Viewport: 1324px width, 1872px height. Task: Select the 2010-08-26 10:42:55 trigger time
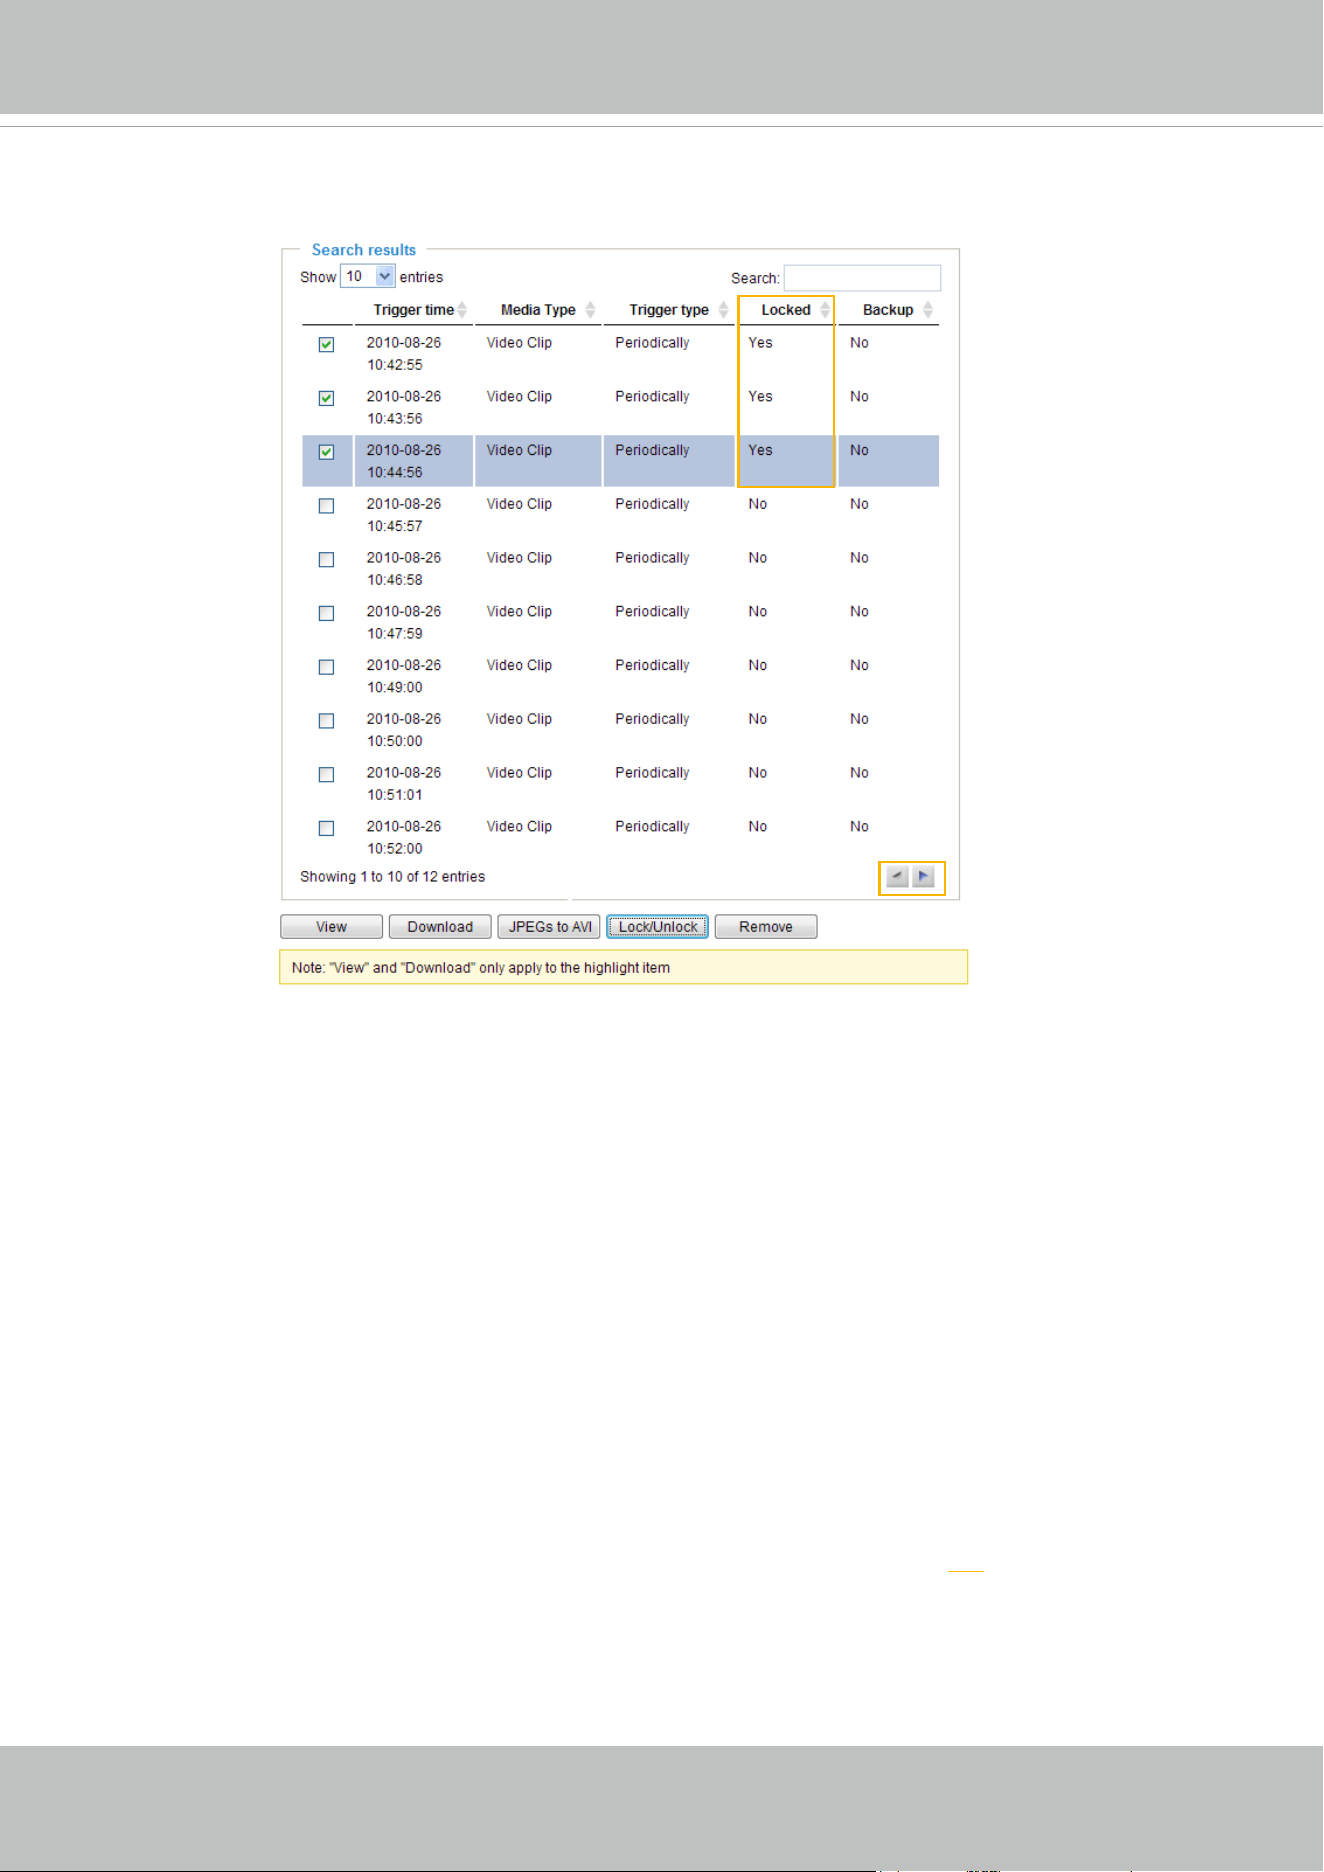pos(404,354)
